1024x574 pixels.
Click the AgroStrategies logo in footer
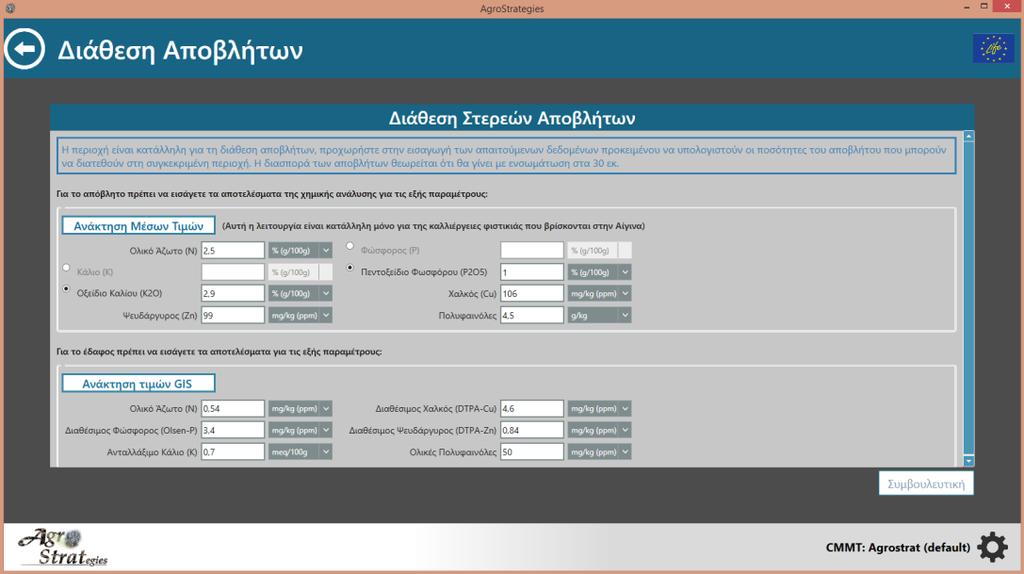pos(63,547)
